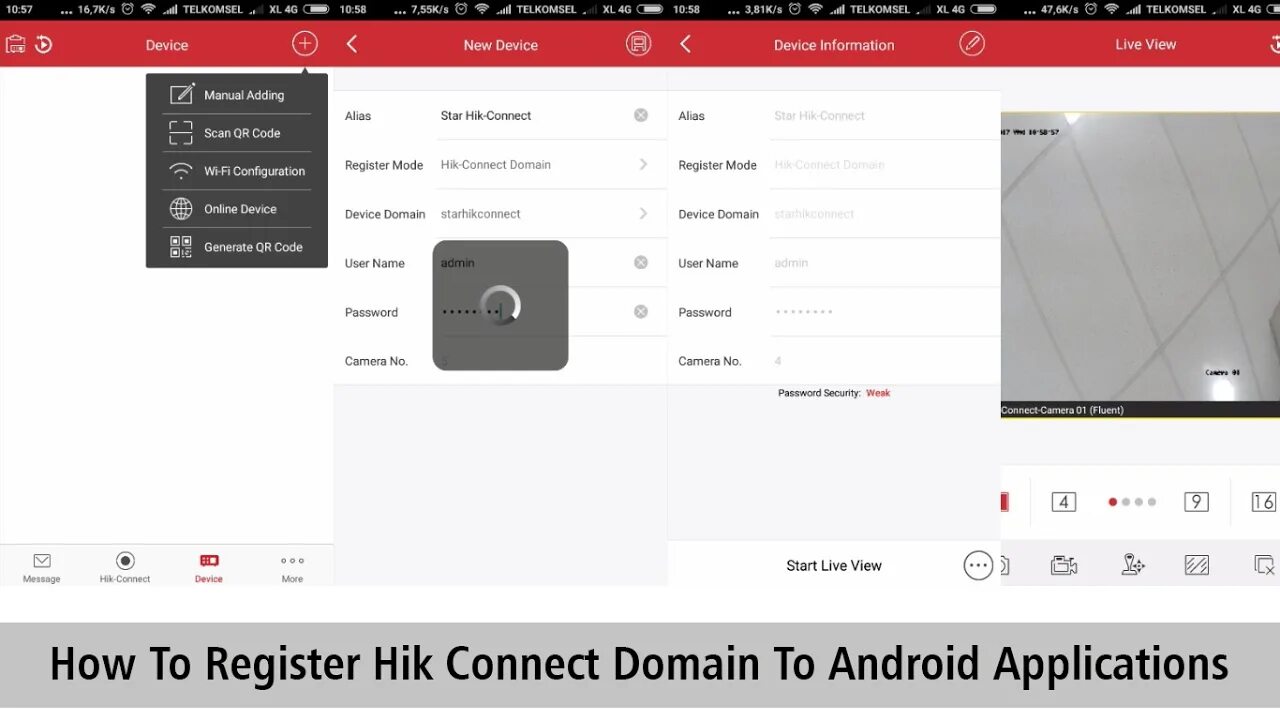Image resolution: width=1280 pixels, height=720 pixels.
Task: Go back from the New Device screen
Action: 352,44
